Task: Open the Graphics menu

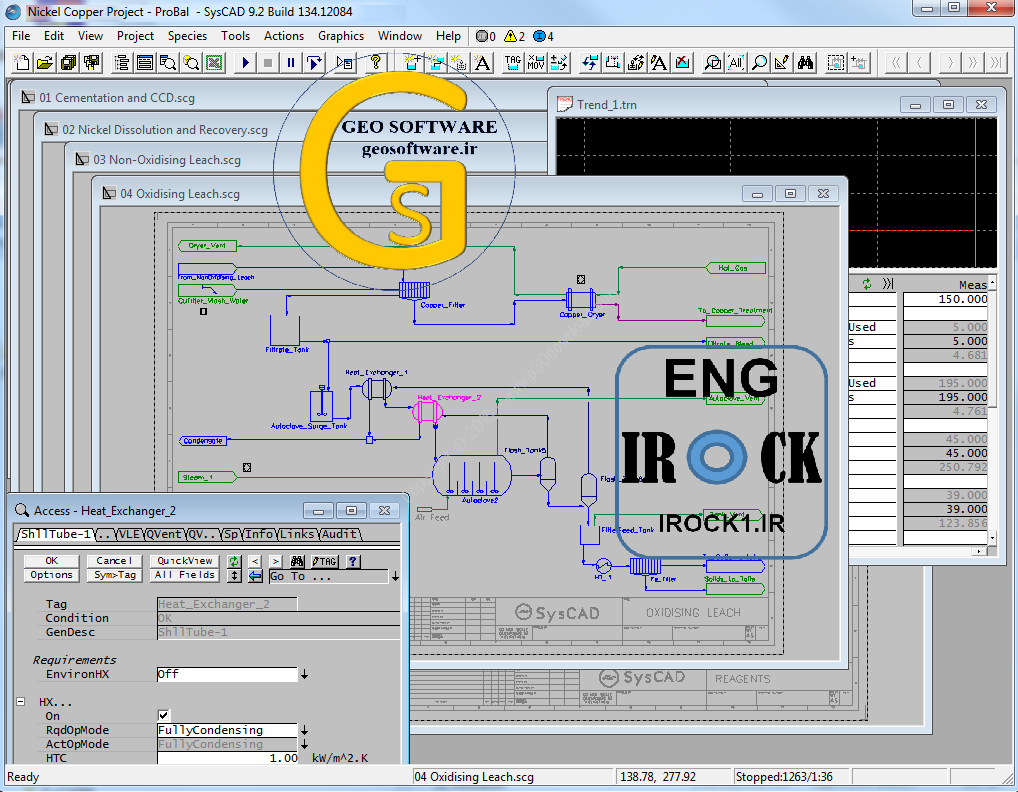Action: click(341, 36)
